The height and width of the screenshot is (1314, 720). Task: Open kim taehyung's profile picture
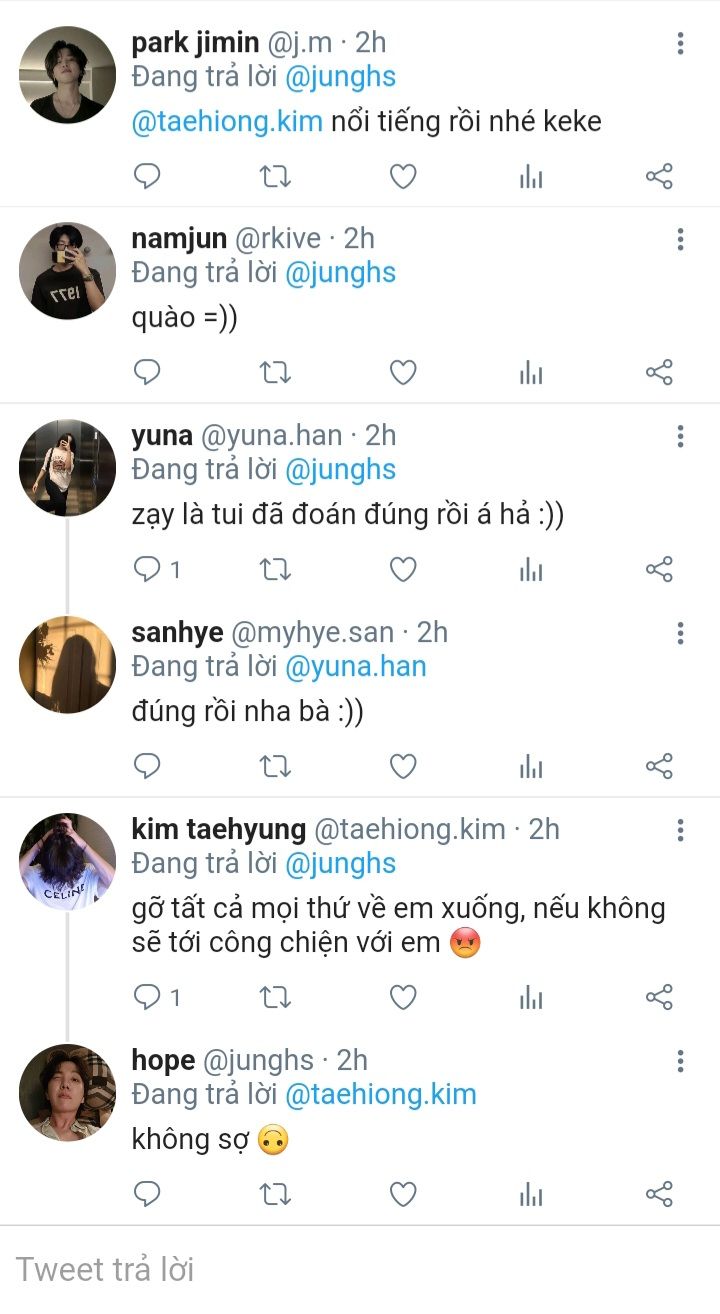[x=68, y=861]
